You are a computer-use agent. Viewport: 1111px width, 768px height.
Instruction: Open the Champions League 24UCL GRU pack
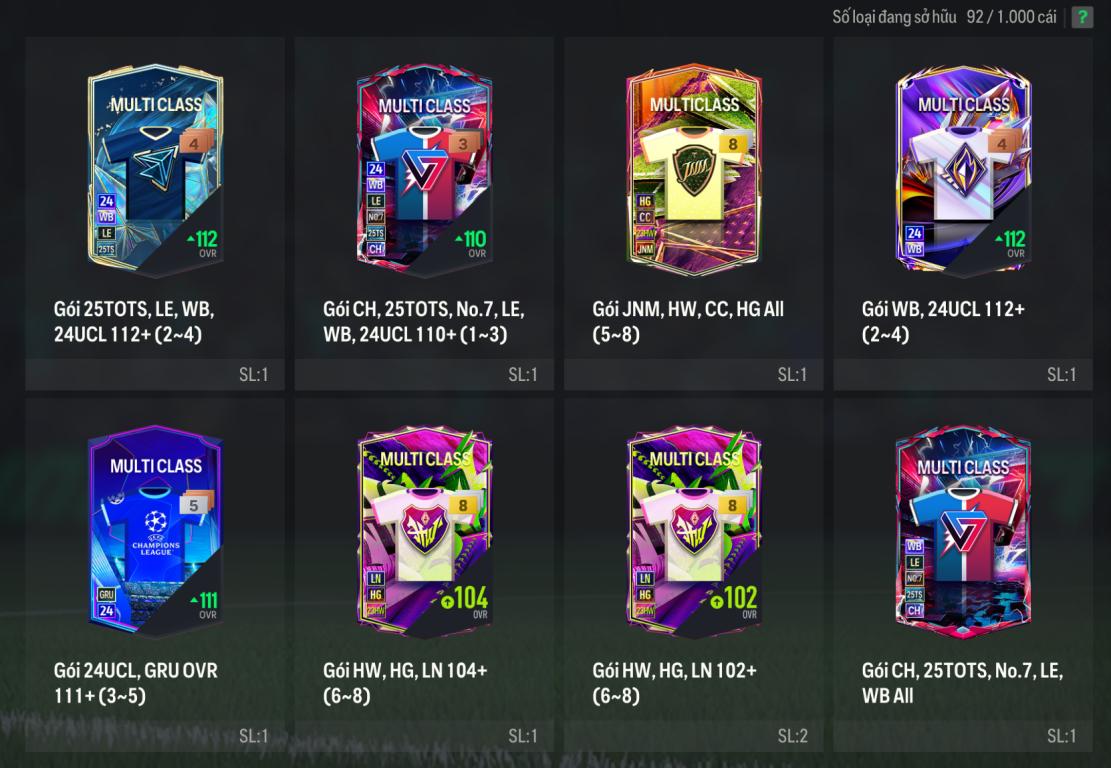point(155,575)
